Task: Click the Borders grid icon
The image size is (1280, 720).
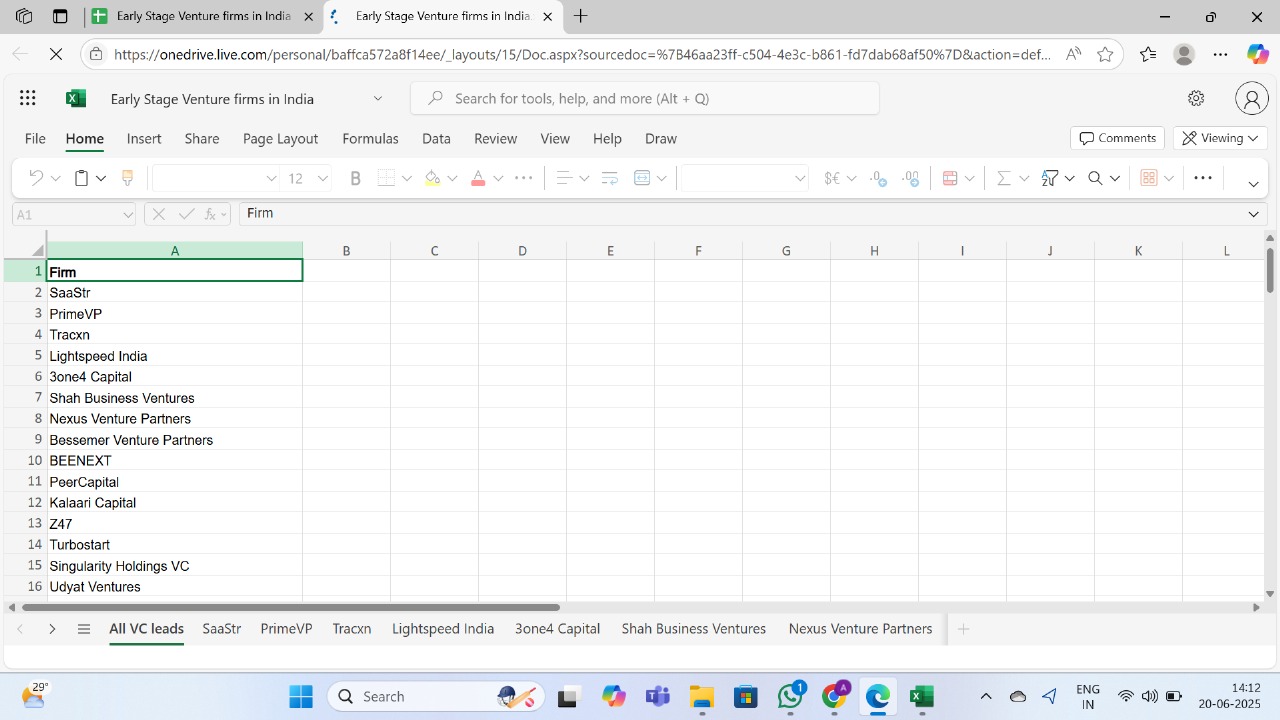Action: (x=387, y=178)
